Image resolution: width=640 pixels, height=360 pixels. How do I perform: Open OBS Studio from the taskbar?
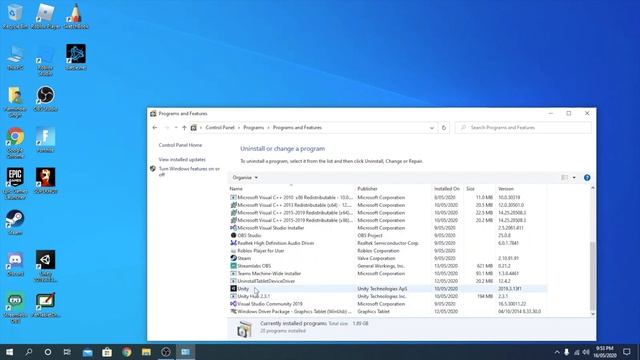[166, 352]
